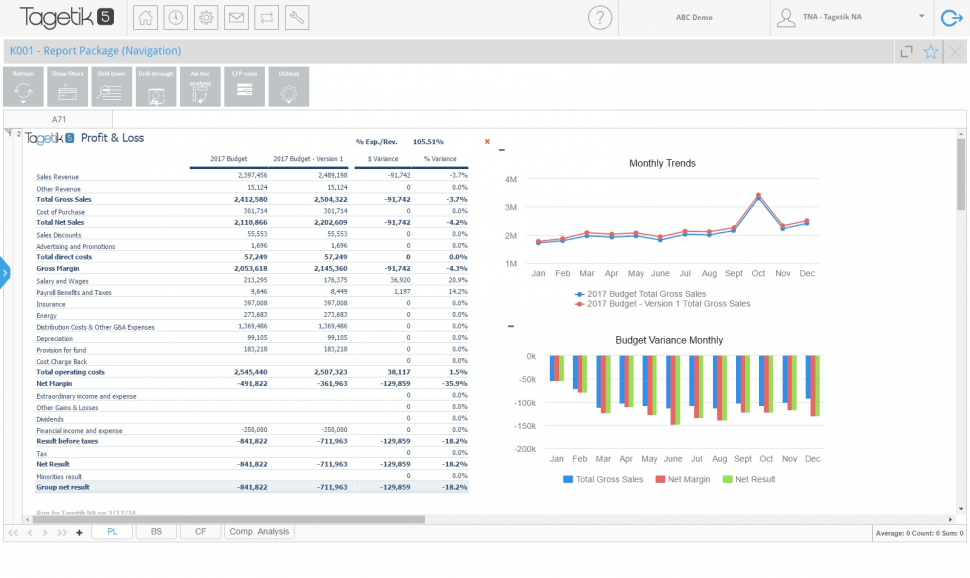Viewport: 970px width, 578px height.
Task: Select Group net result row label
Action: tap(62, 488)
